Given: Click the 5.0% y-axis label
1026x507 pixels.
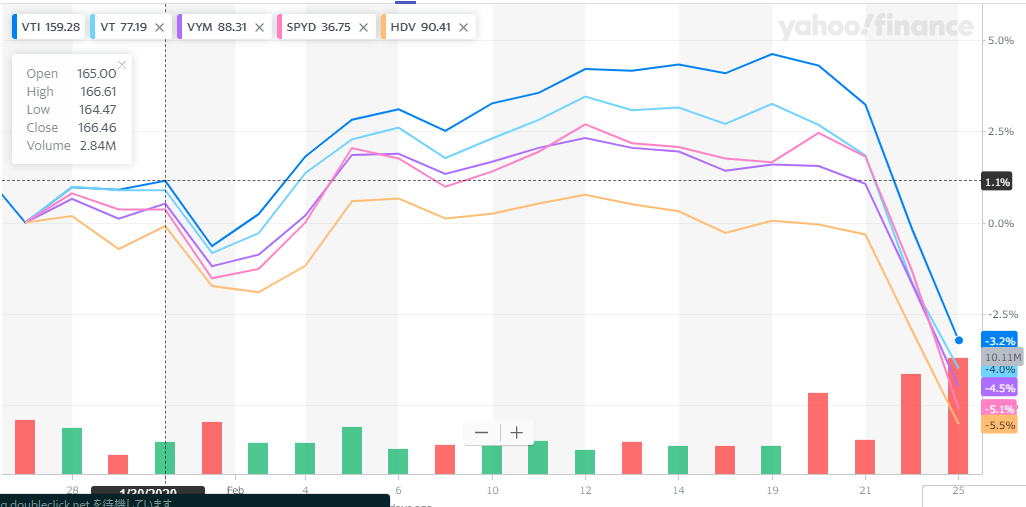Looking at the screenshot, I should click(1000, 41).
